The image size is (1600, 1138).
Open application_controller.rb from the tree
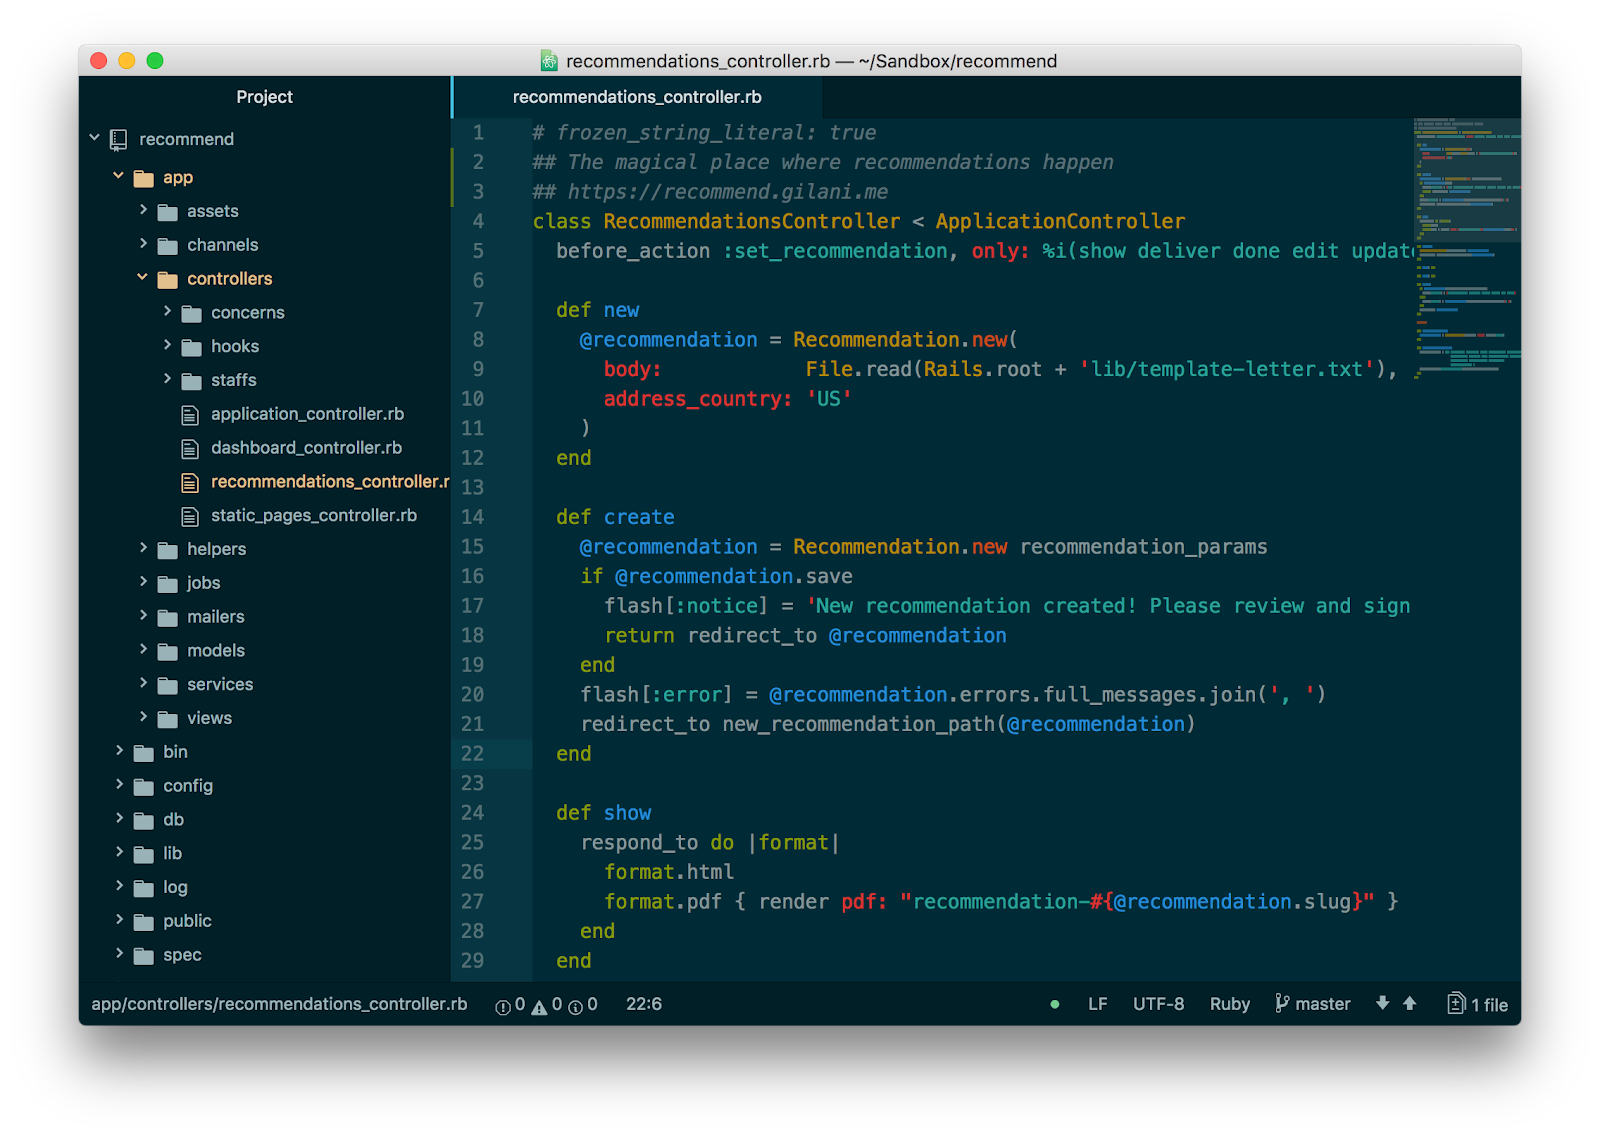pyautogui.click(x=307, y=414)
